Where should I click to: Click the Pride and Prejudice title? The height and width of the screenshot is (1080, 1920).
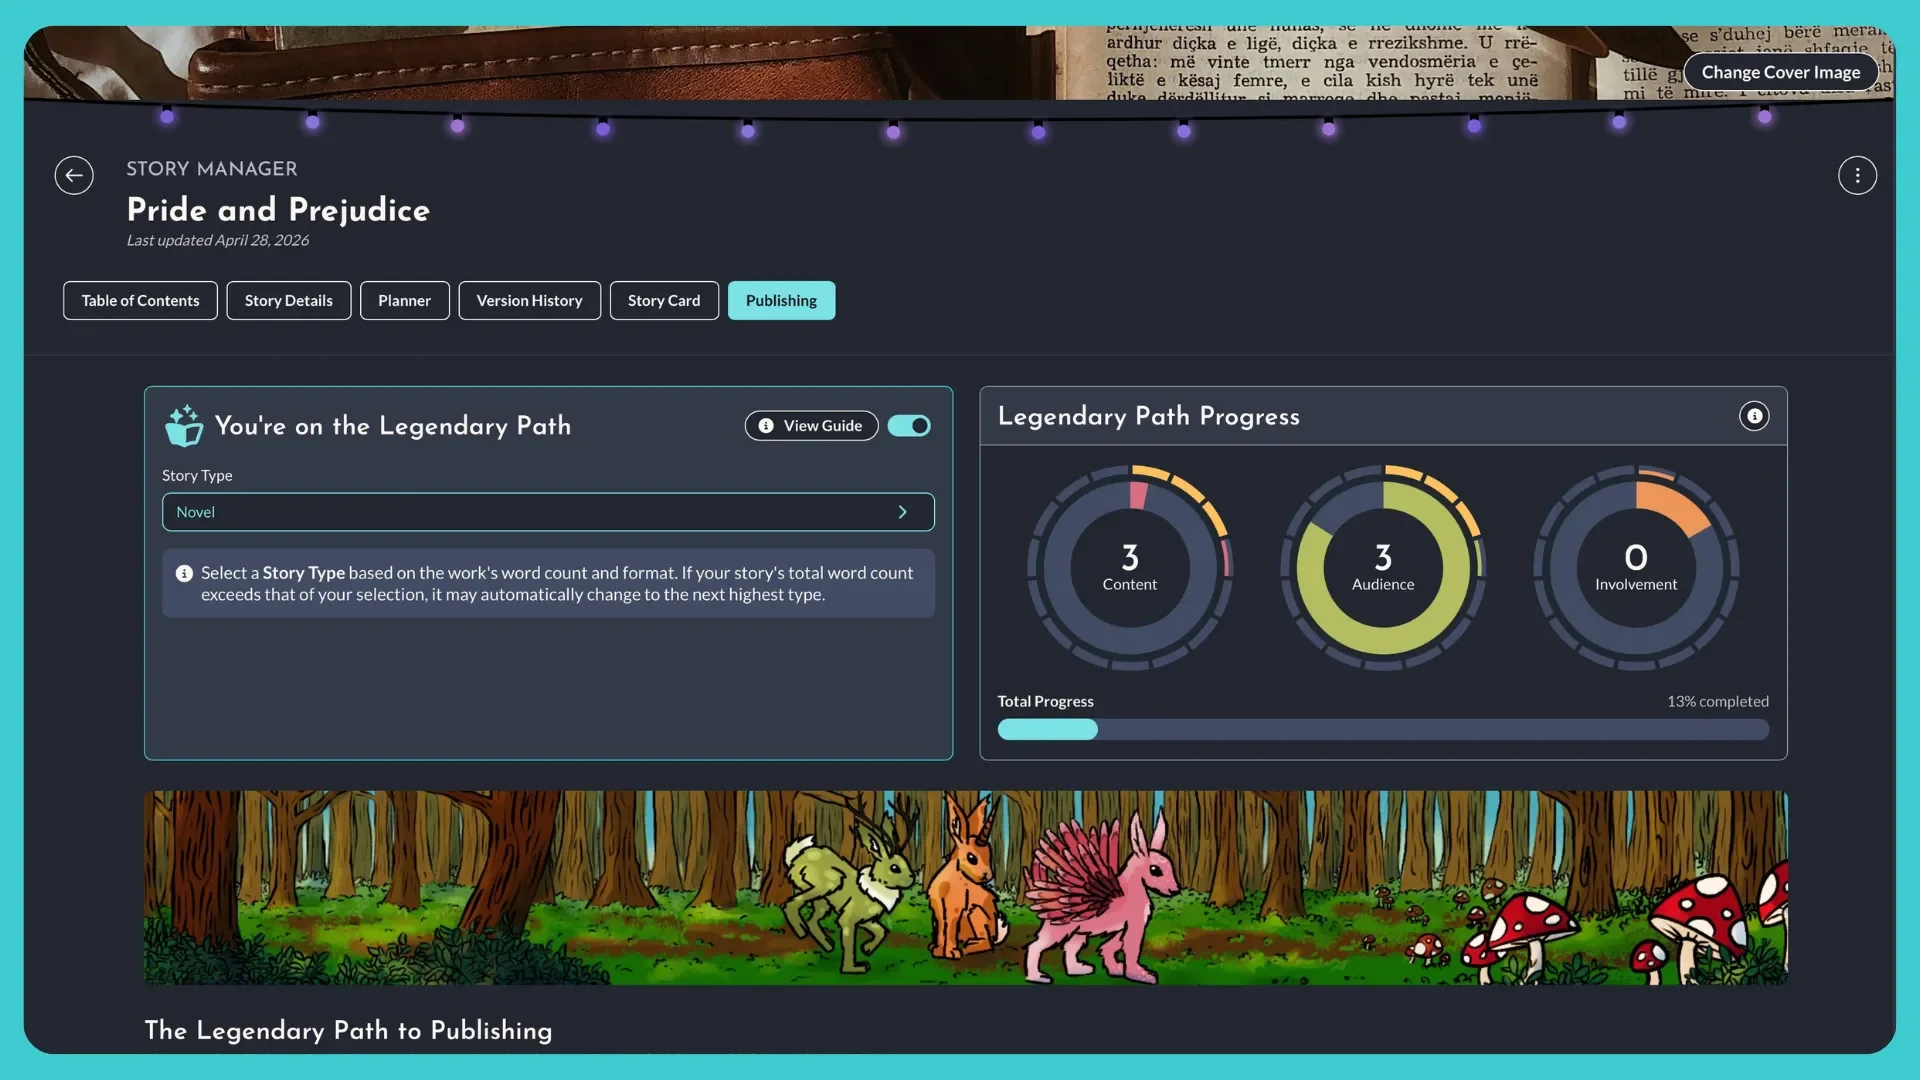point(278,210)
